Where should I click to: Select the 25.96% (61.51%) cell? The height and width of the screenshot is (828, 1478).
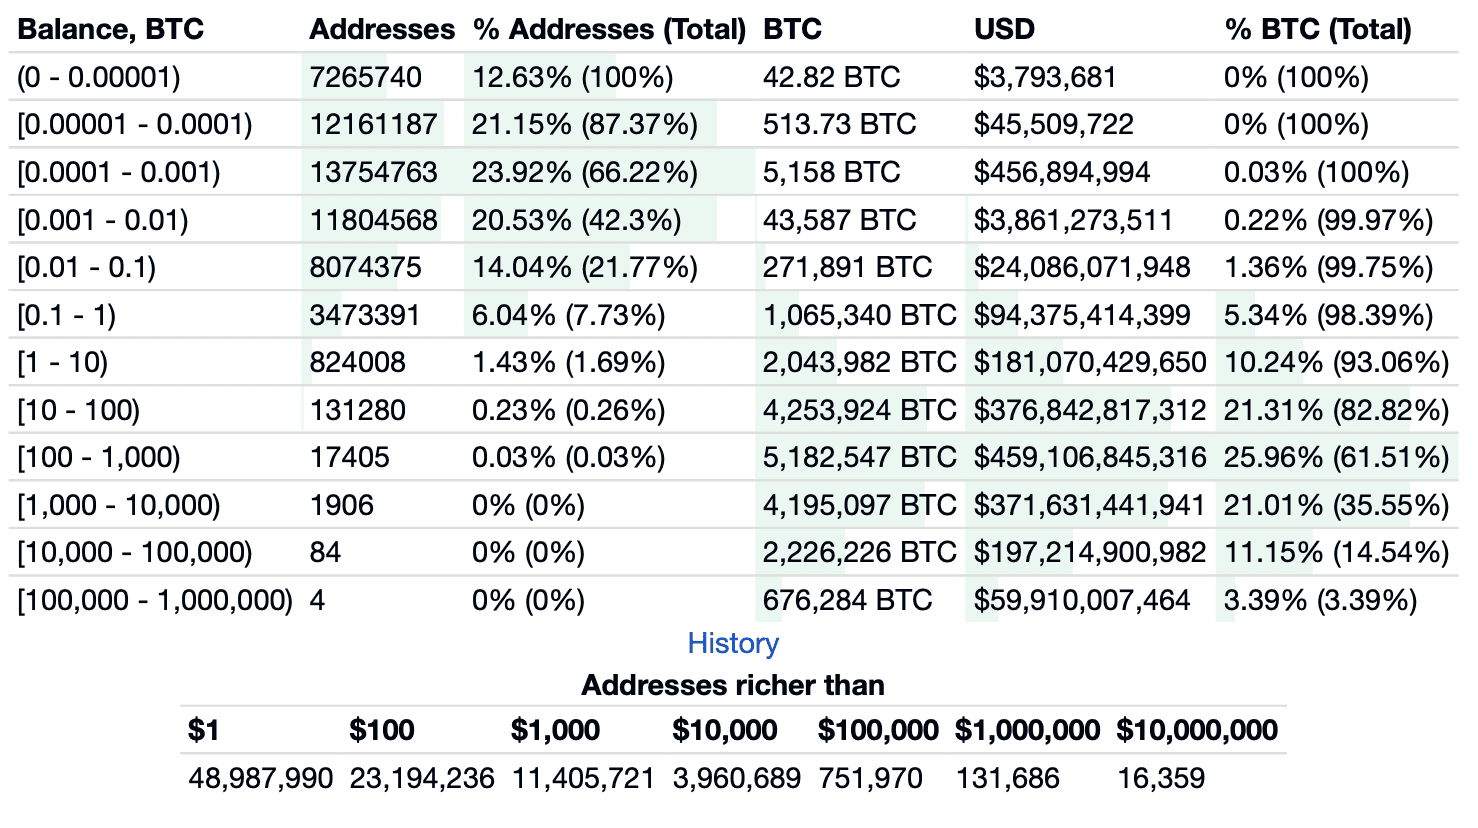[1336, 457]
